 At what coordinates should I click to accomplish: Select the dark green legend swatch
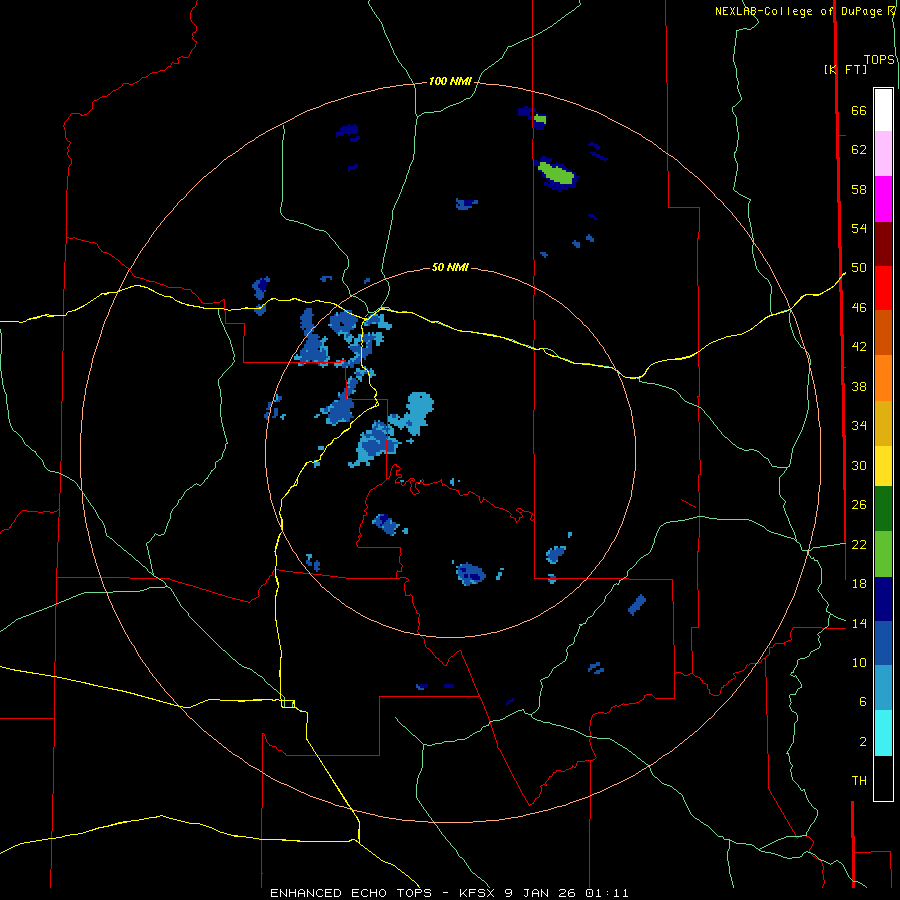point(883,509)
